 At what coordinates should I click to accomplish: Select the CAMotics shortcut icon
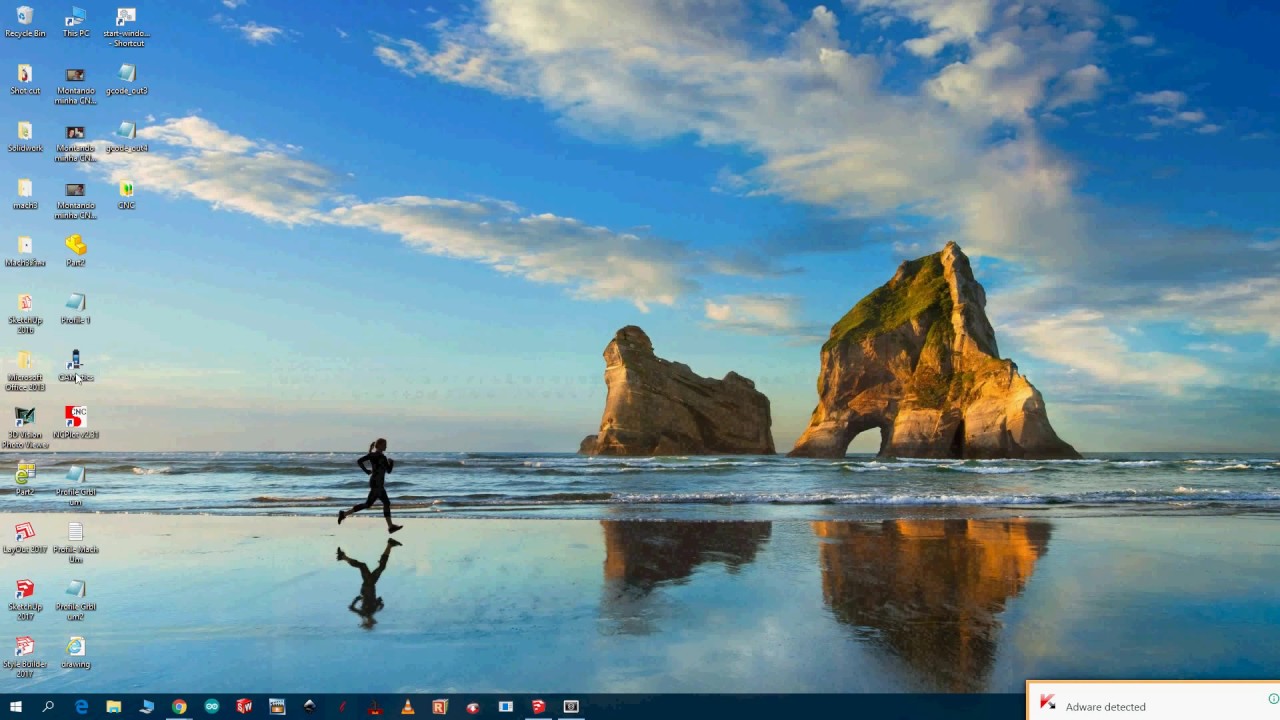[76, 366]
